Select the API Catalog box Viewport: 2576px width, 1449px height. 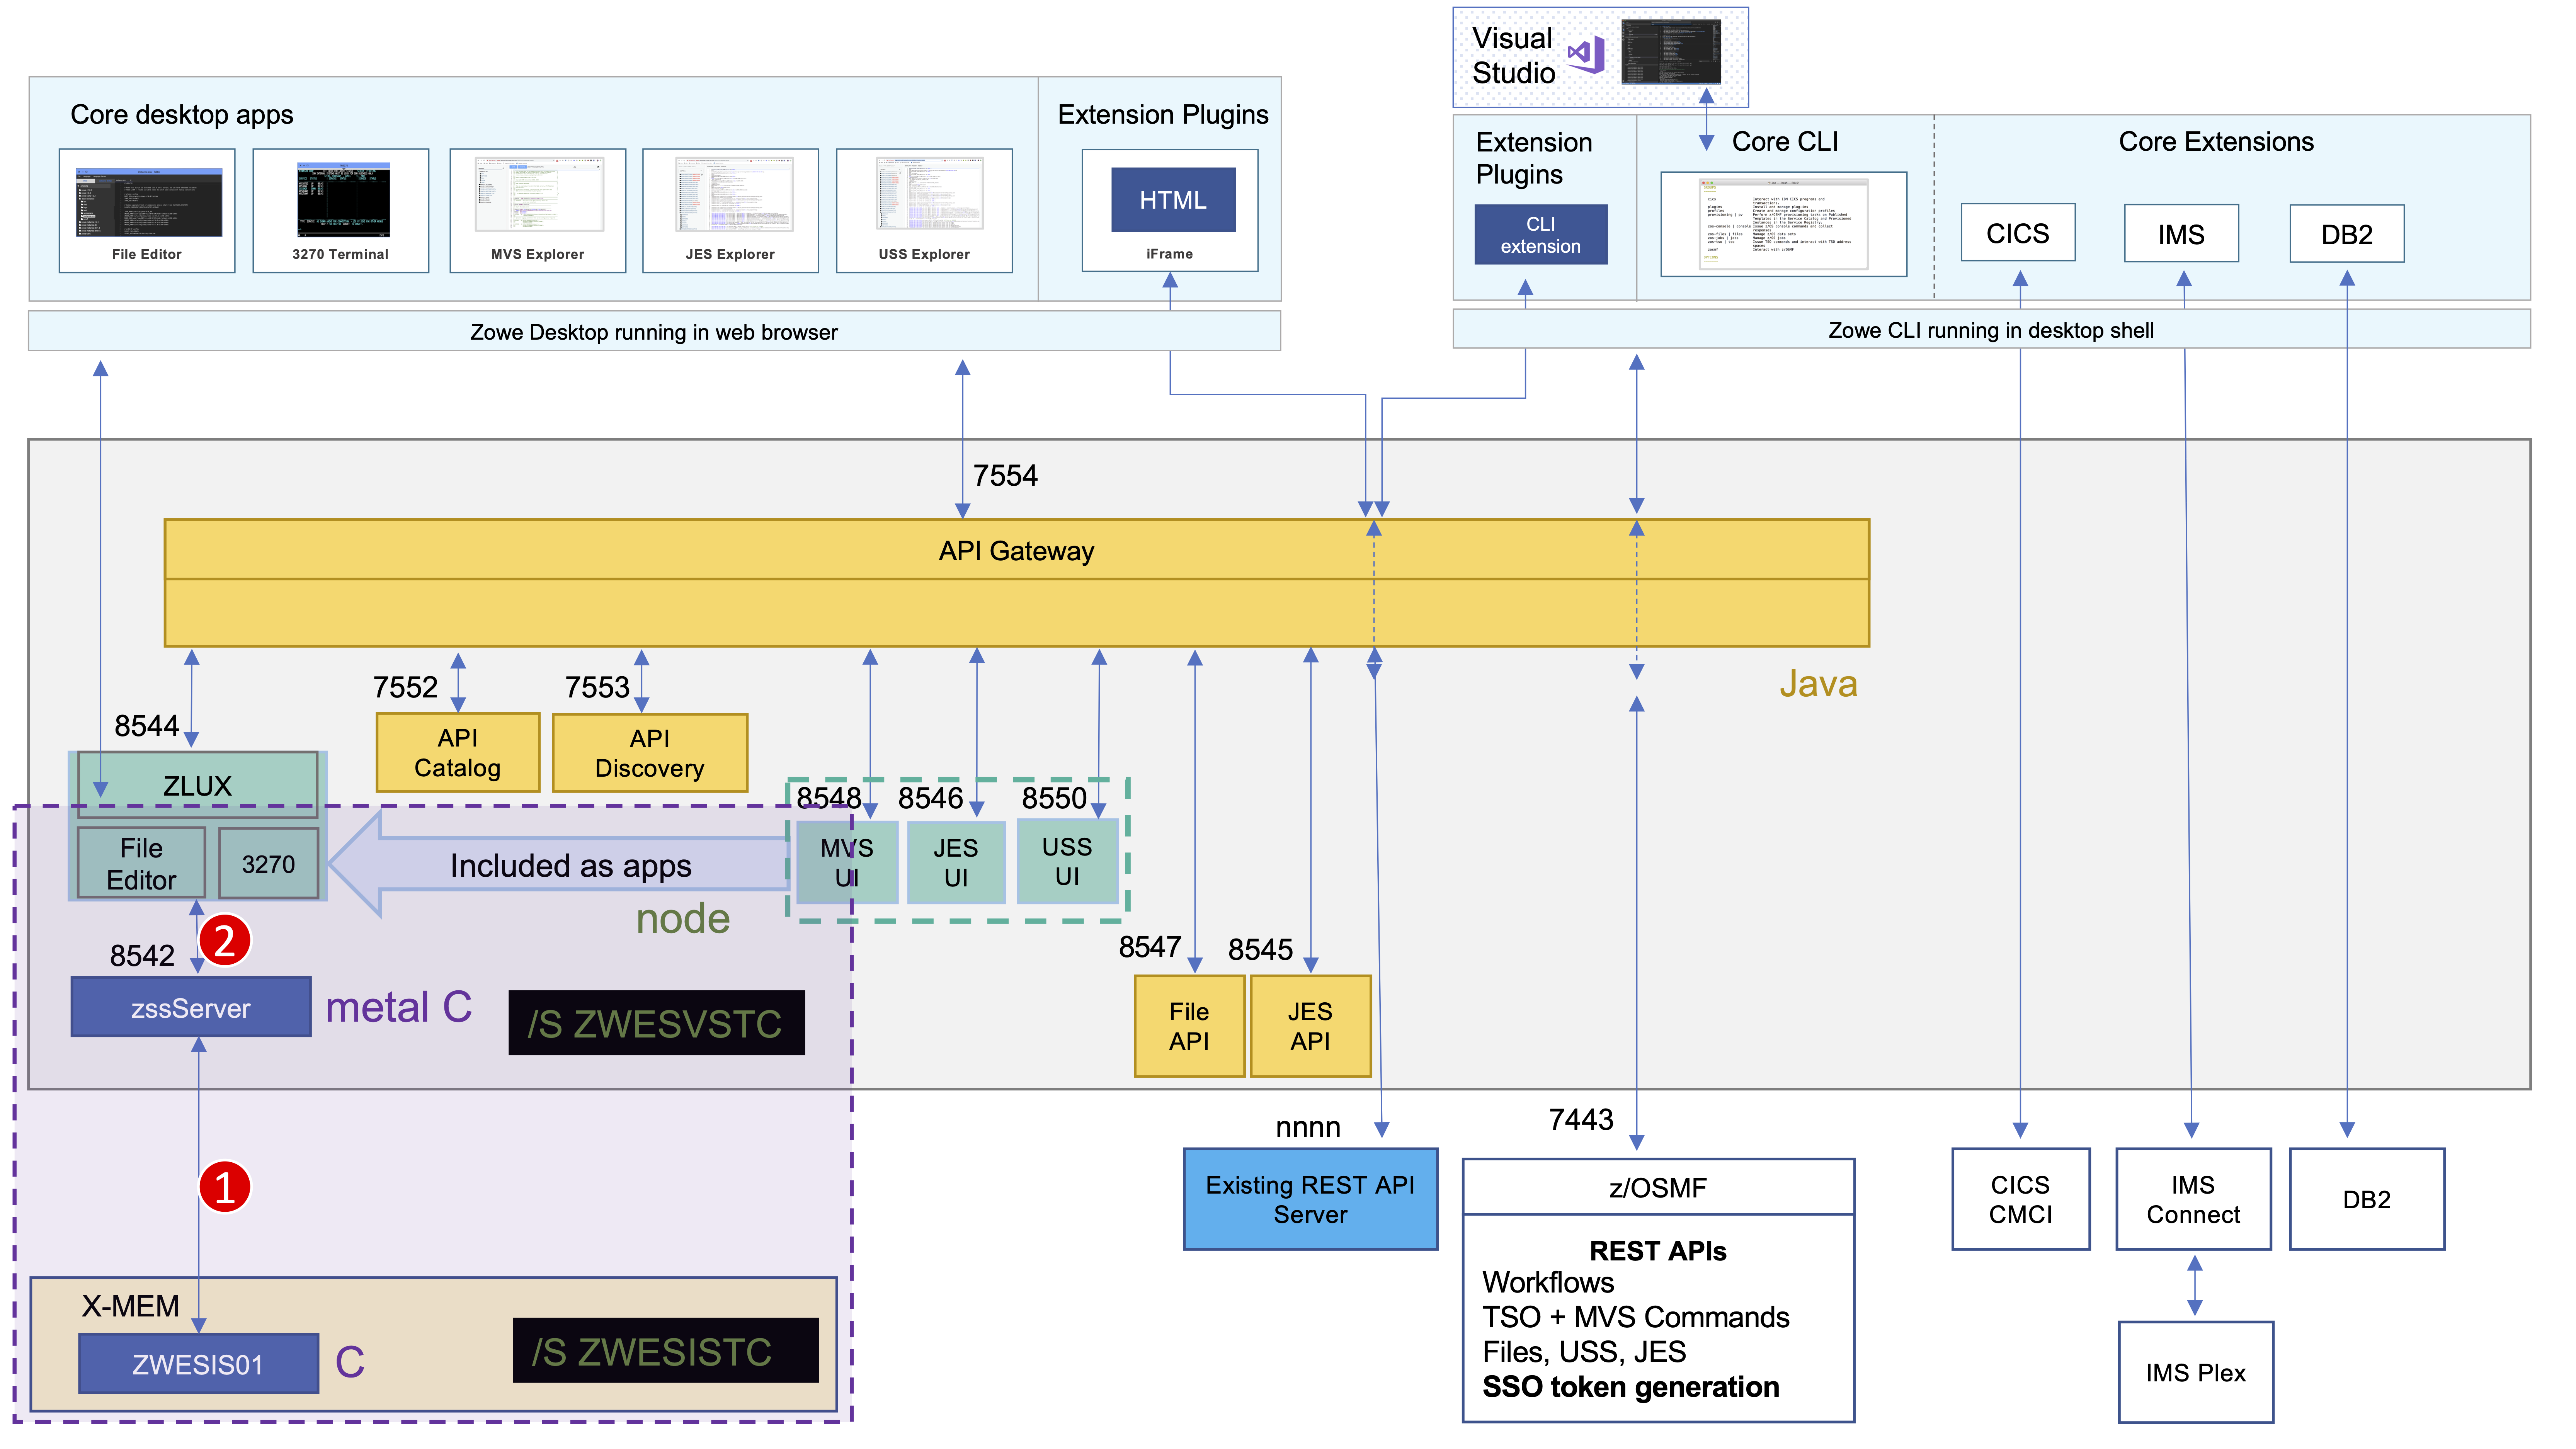click(x=457, y=753)
